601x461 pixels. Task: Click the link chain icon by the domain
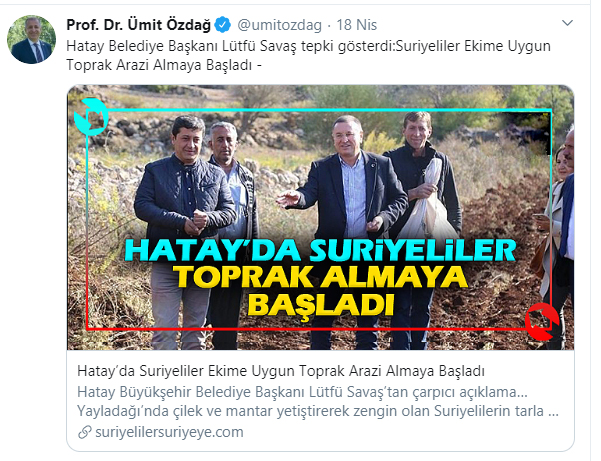[x=85, y=432]
